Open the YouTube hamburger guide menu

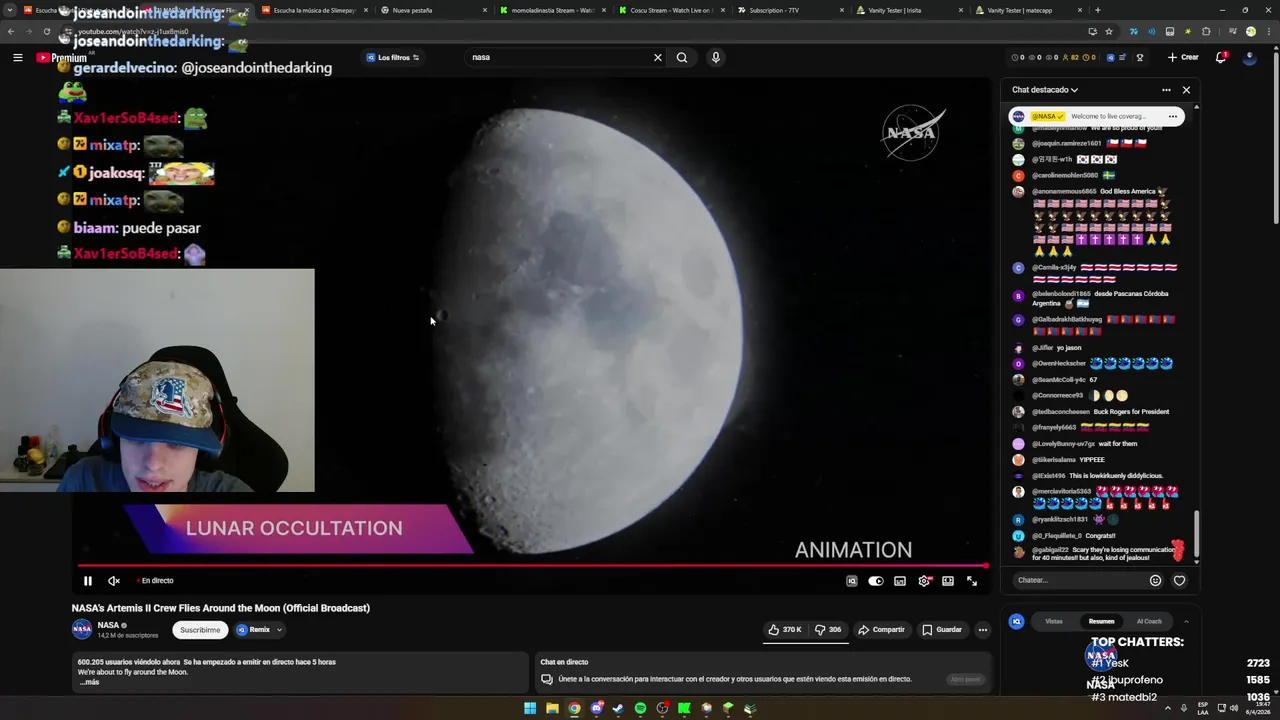coord(17,57)
